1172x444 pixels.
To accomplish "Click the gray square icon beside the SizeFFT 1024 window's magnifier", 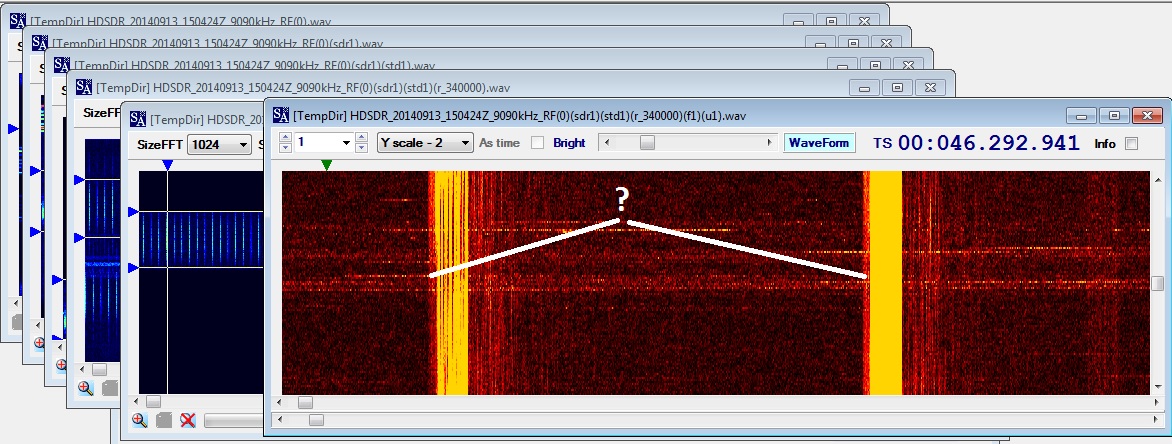I will (x=163, y=420).
